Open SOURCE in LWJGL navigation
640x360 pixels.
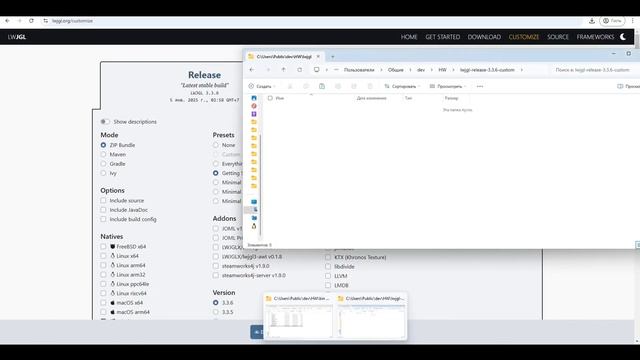click(558, 37)
